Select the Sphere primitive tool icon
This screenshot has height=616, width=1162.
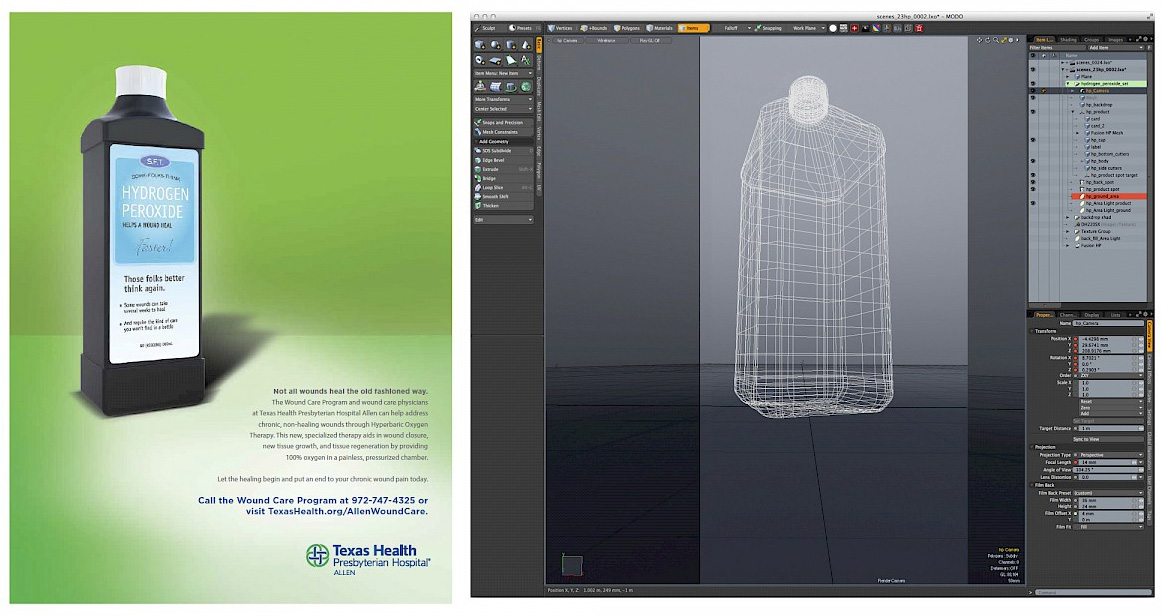[496, 44]
